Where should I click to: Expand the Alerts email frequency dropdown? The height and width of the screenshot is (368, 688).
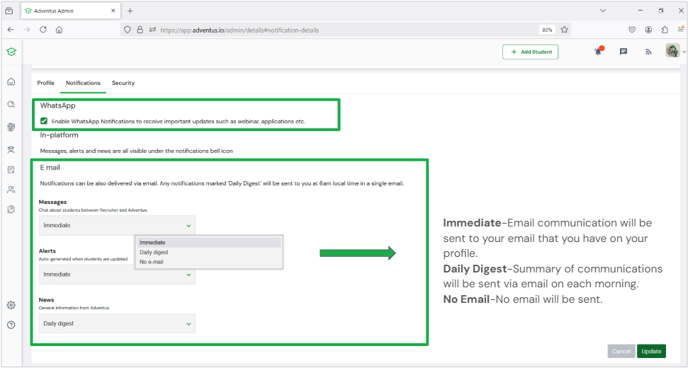click(x=117, y=275)
